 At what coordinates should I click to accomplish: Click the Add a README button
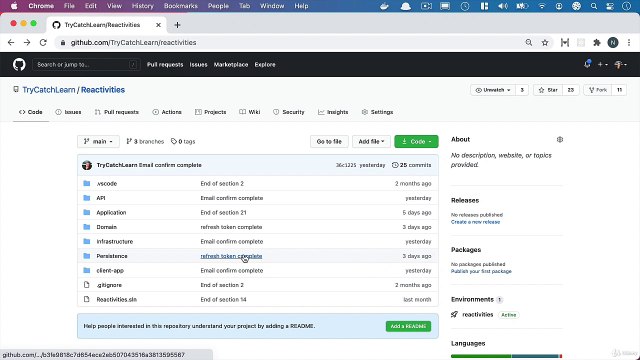[408, 326]
